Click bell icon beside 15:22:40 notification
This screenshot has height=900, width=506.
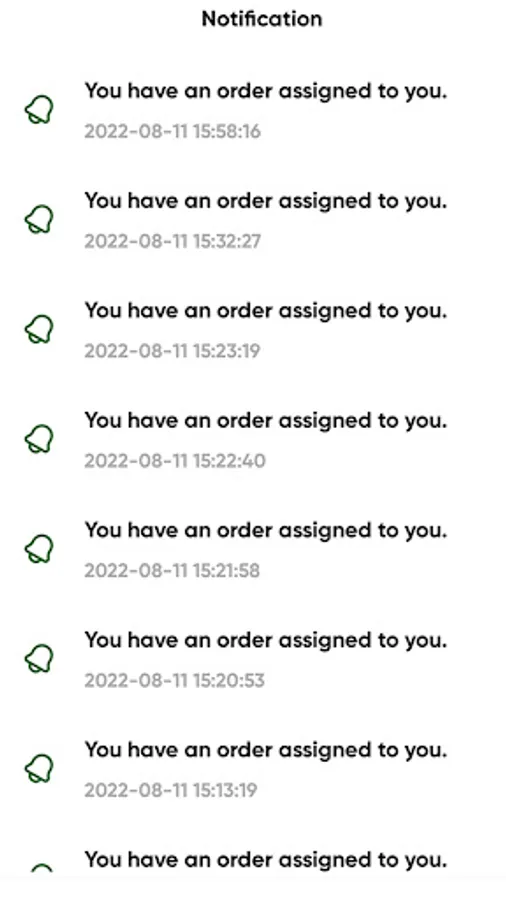point(39,439)
